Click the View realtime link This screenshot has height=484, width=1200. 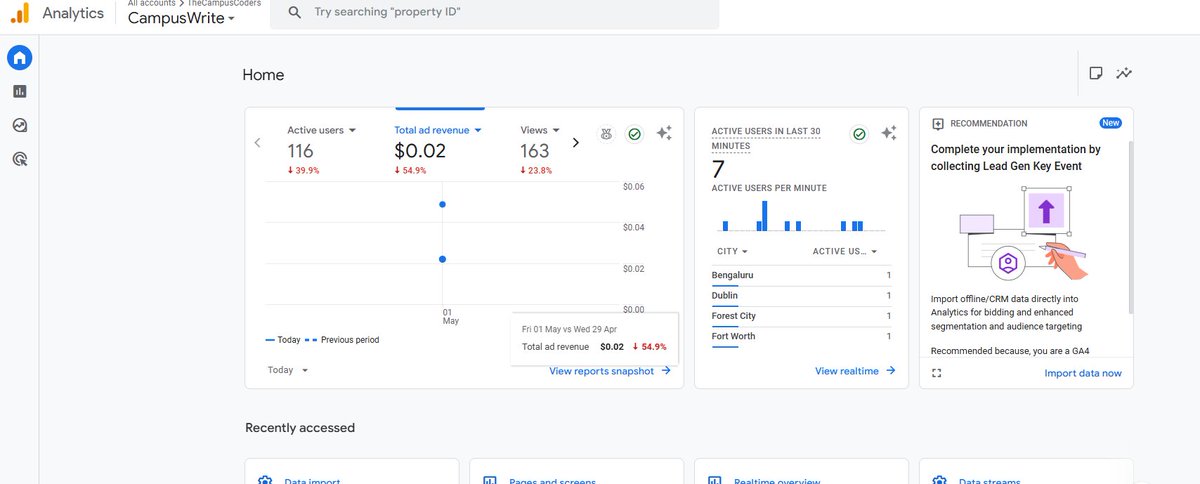click(x=855, y=371)
